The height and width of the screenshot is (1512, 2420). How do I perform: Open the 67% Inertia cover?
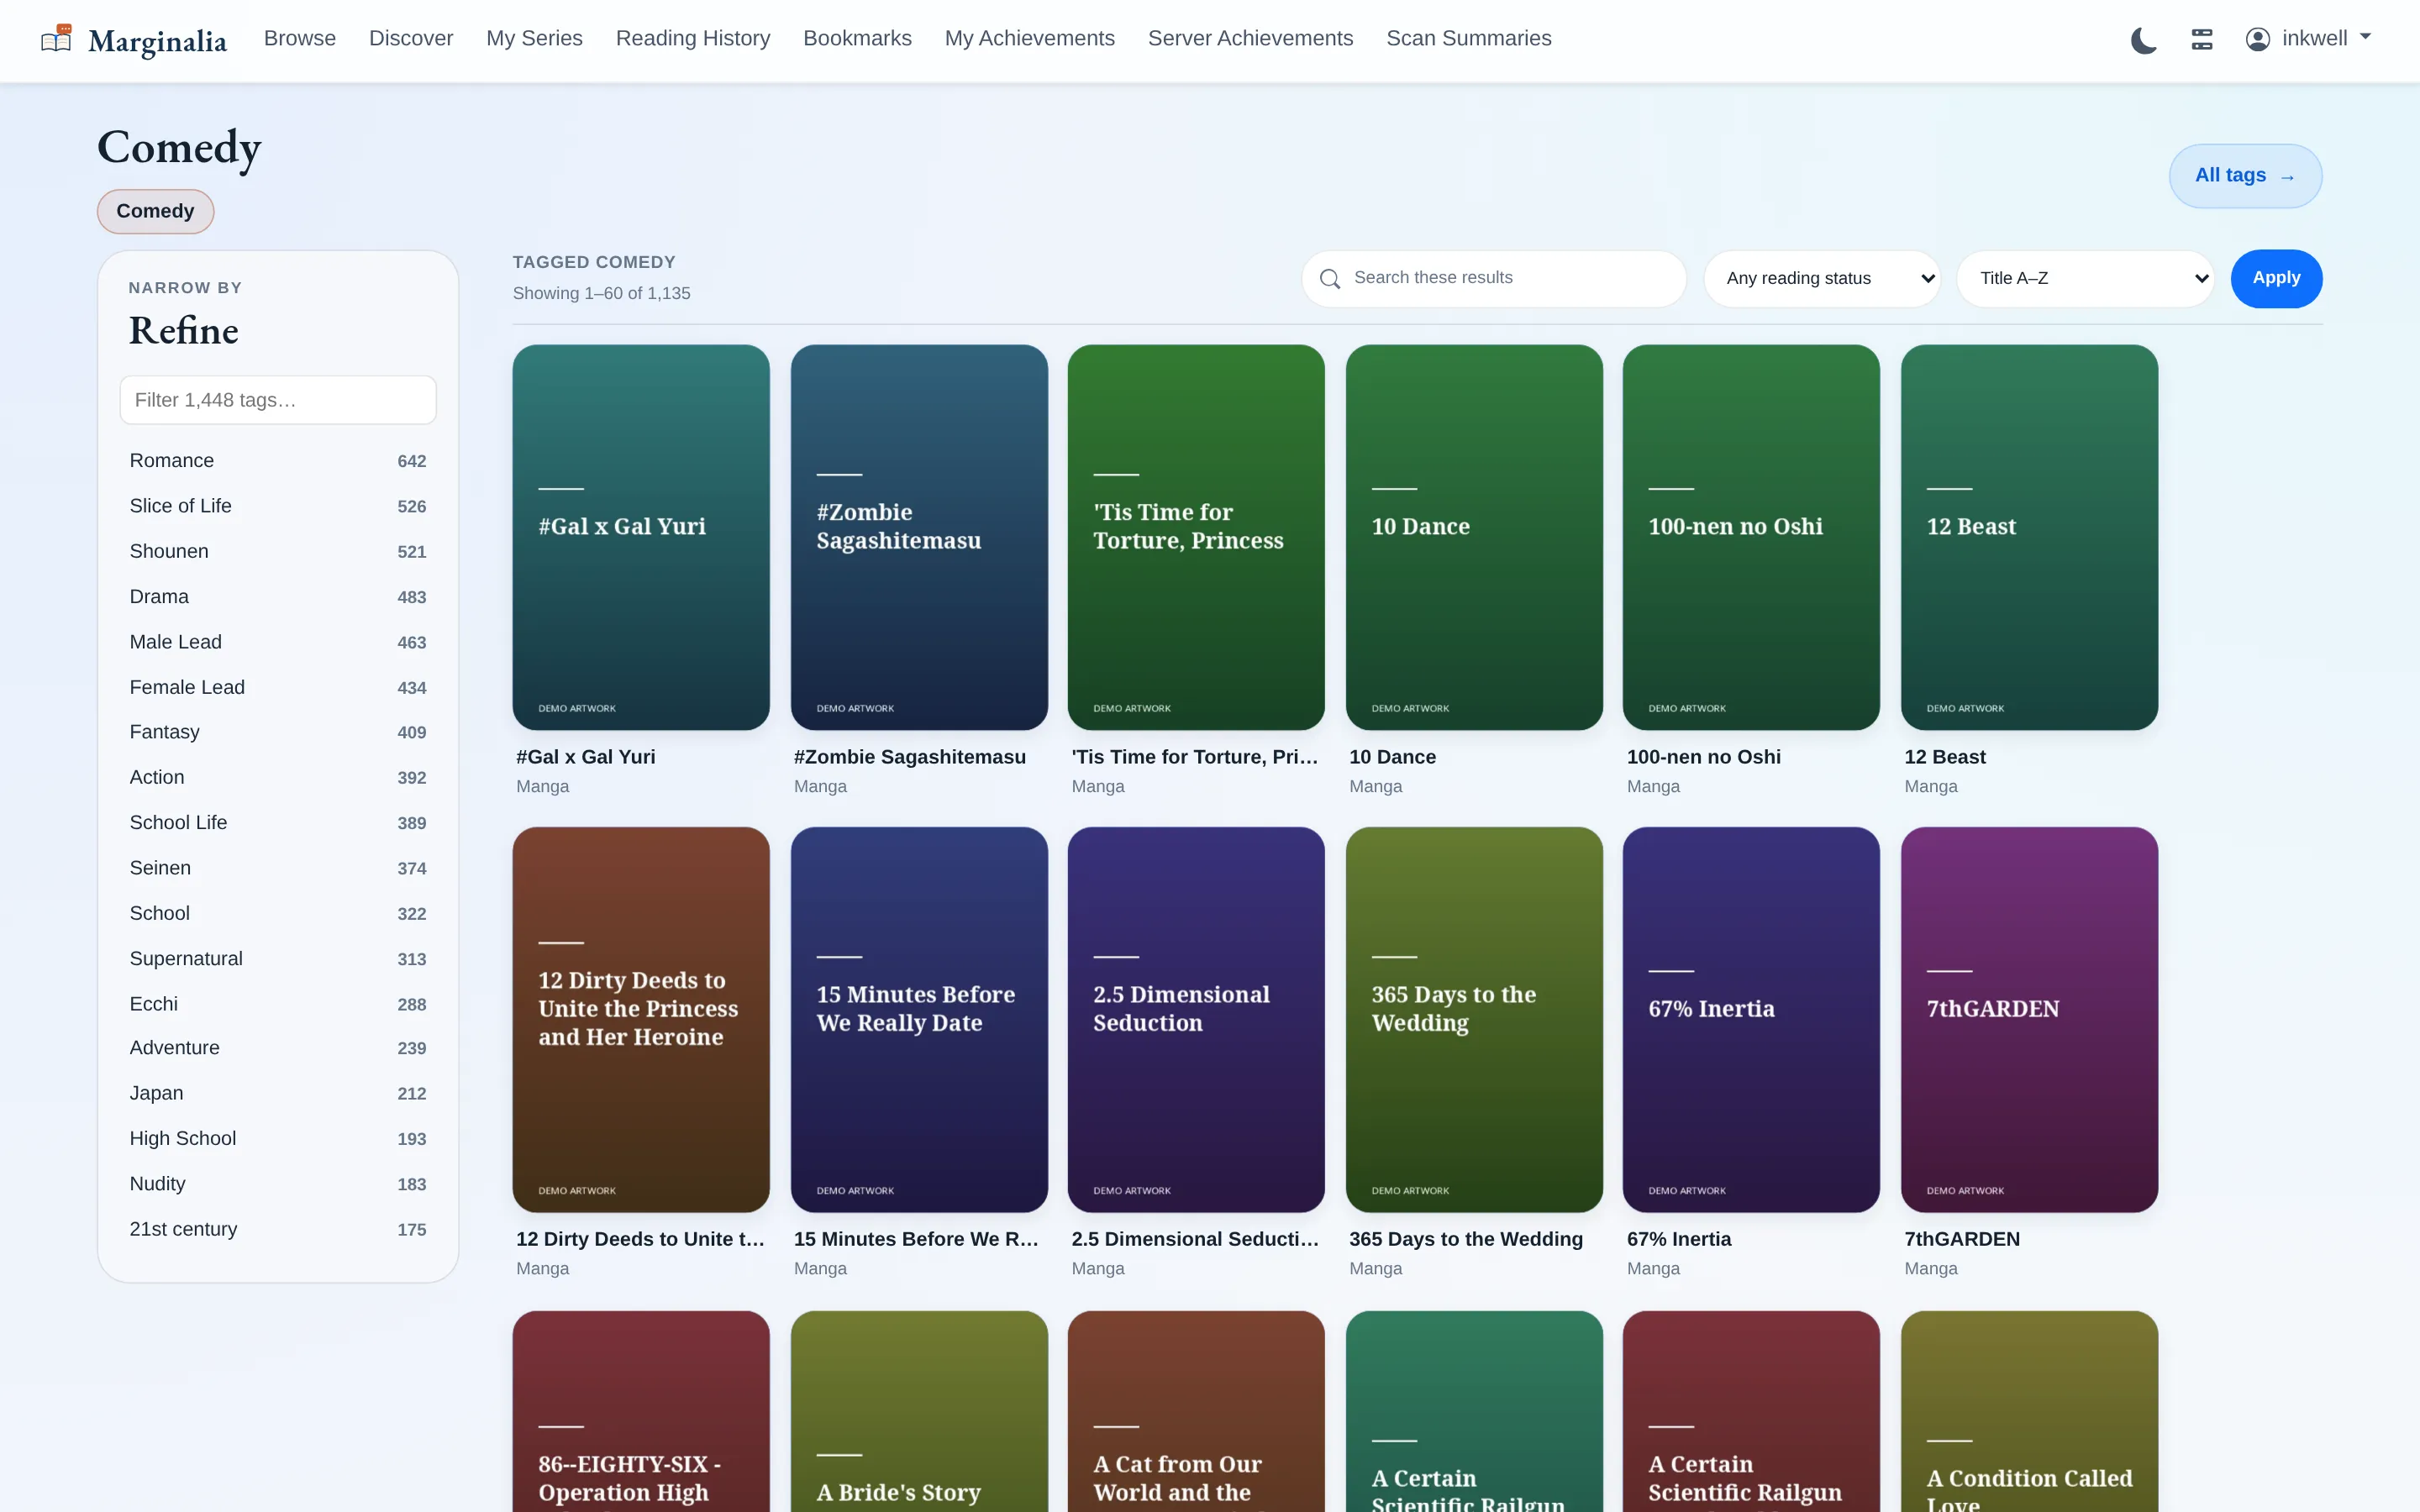pyautogui.click(x=1751, y=1019)
